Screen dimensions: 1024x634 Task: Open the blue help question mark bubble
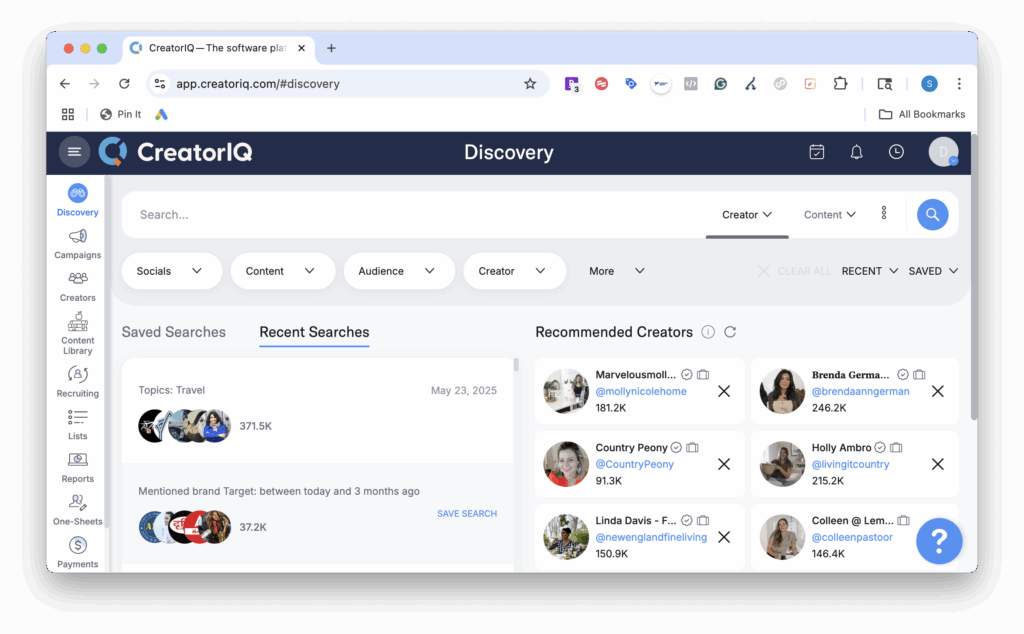(938, 541)
